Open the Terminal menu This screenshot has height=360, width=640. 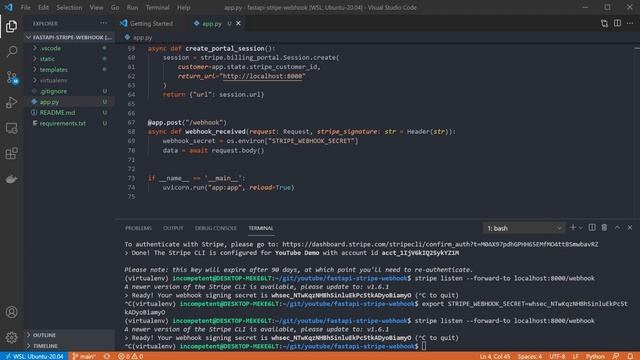(x=157, y=7)
